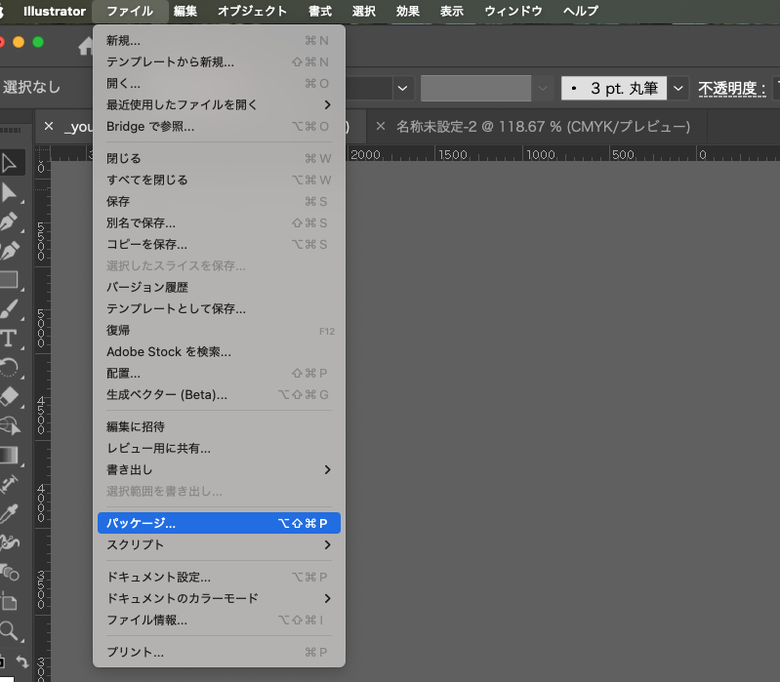Image resolution: width=780 pixels, height=682 pixels.
Task: Choose プリント... menu item
Action: click(219, 652)
